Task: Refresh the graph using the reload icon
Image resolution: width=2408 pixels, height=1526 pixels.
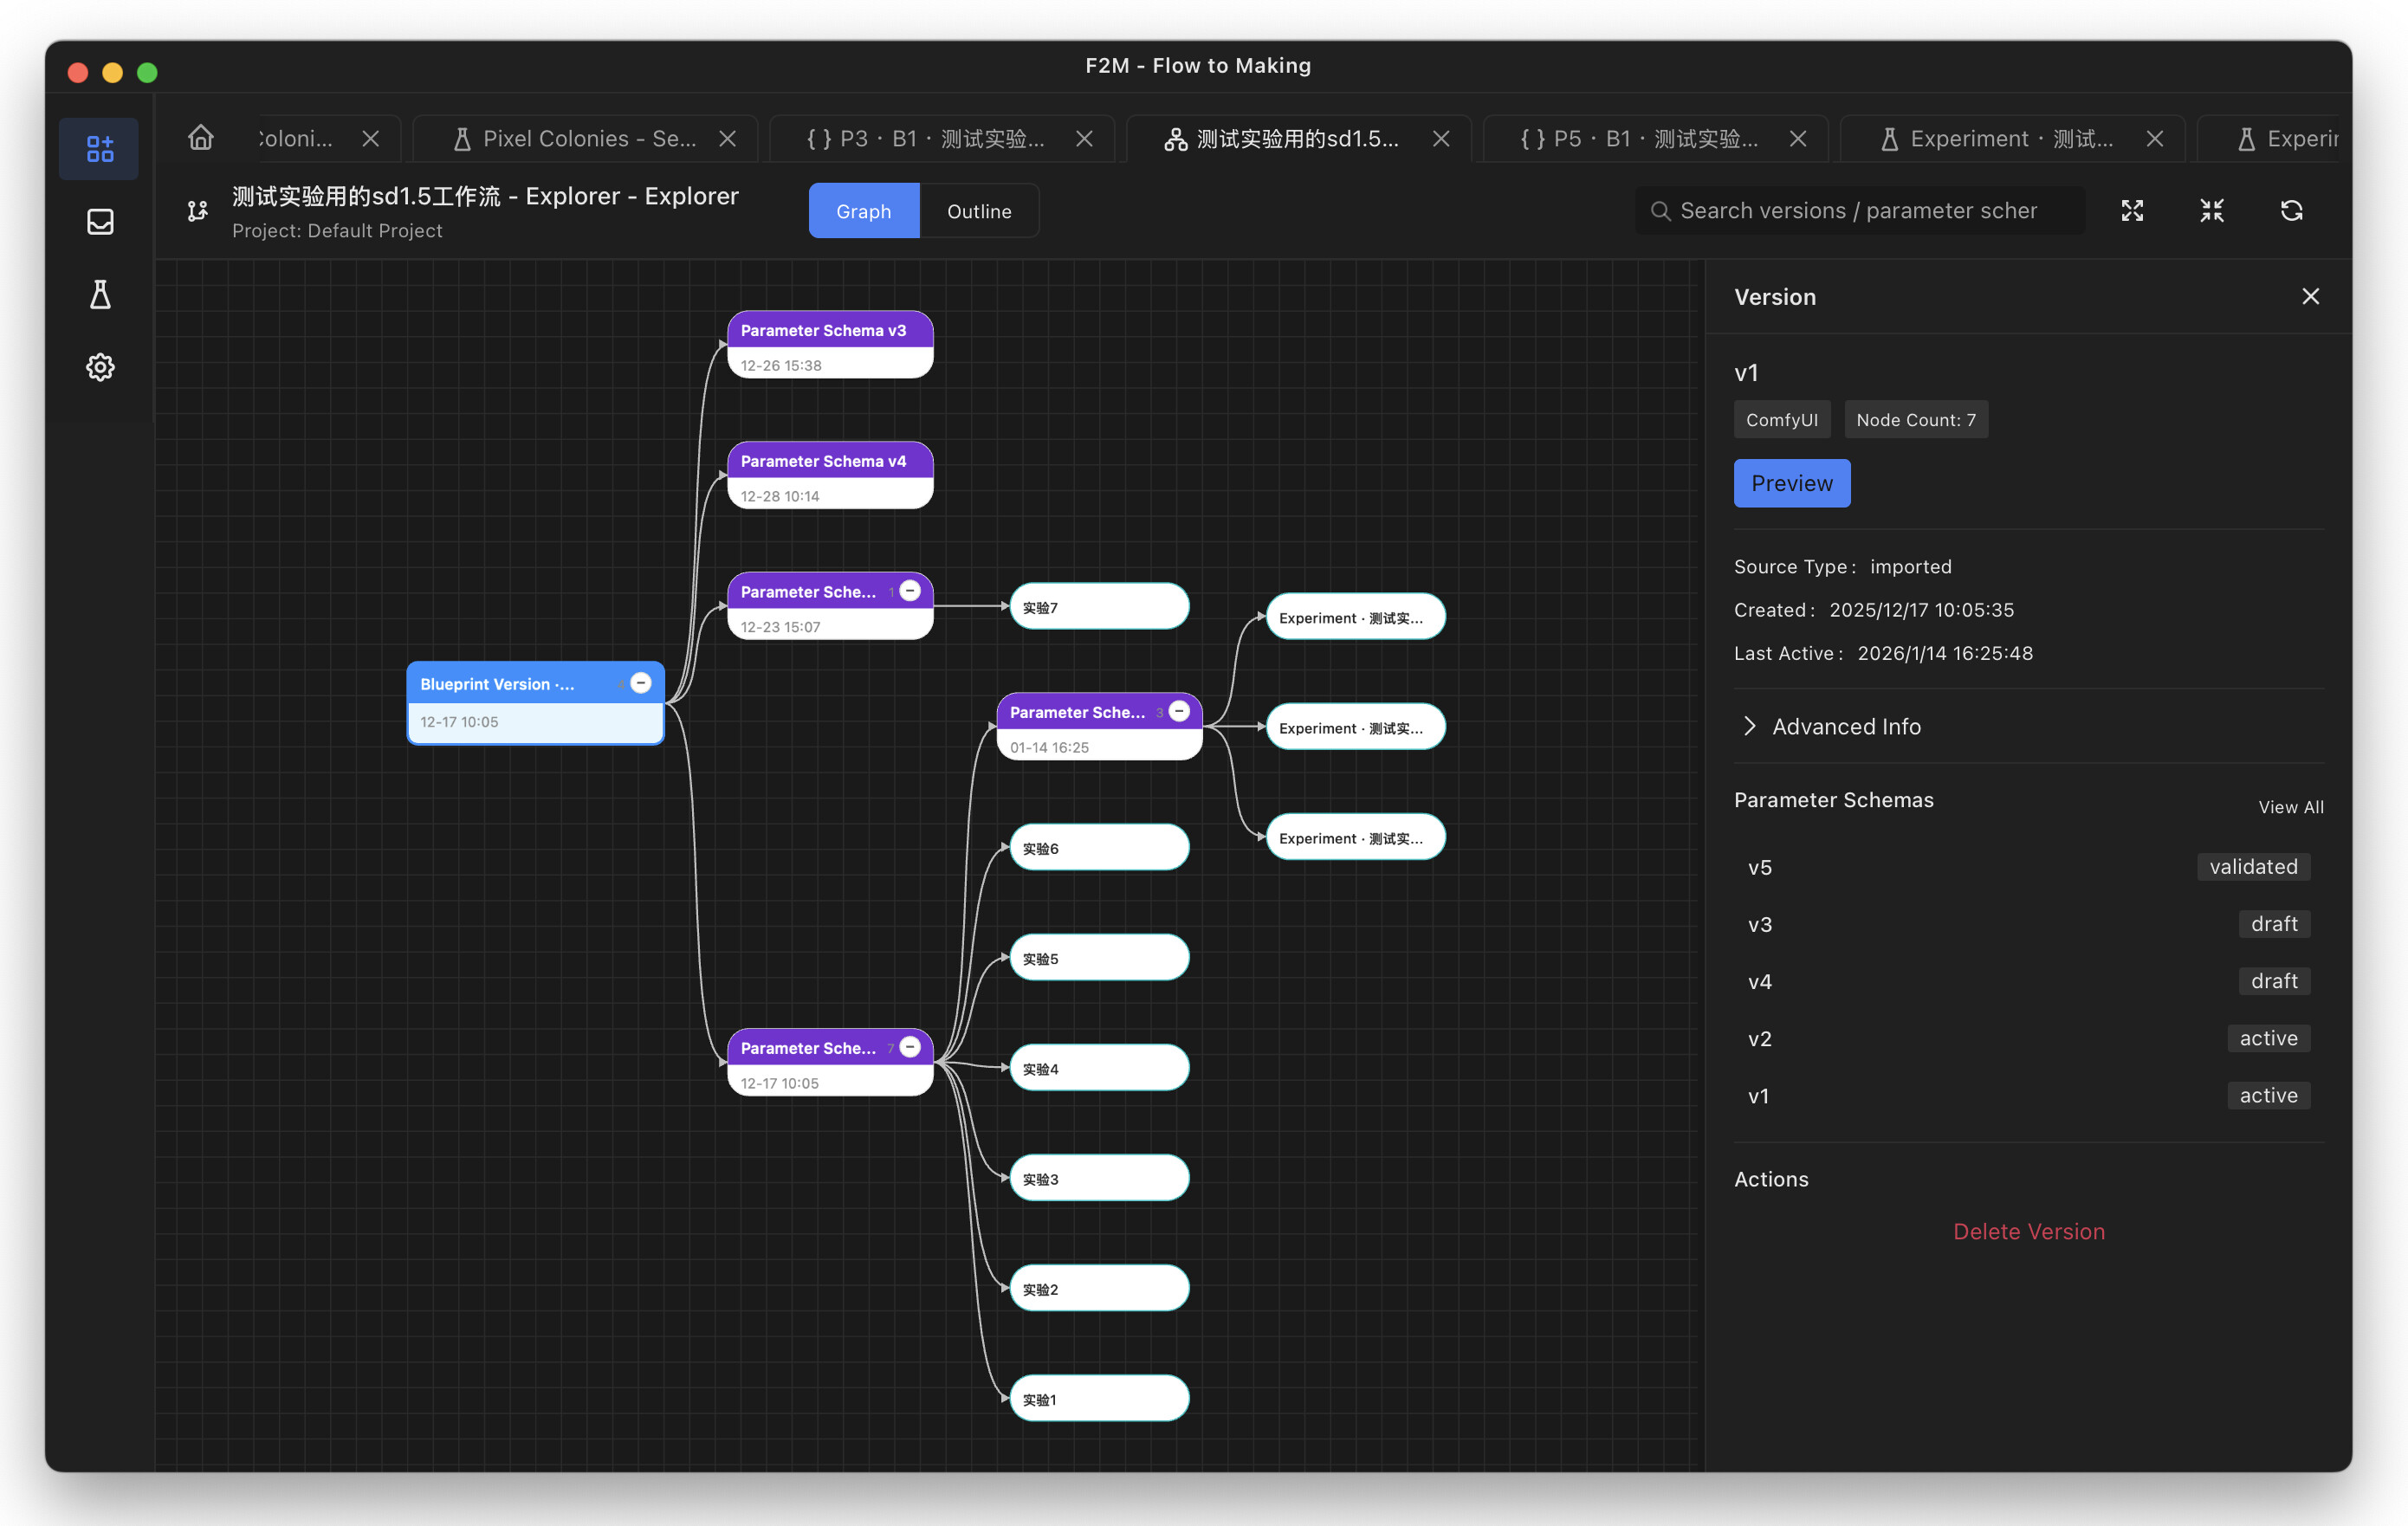Action: (2291, 210)
